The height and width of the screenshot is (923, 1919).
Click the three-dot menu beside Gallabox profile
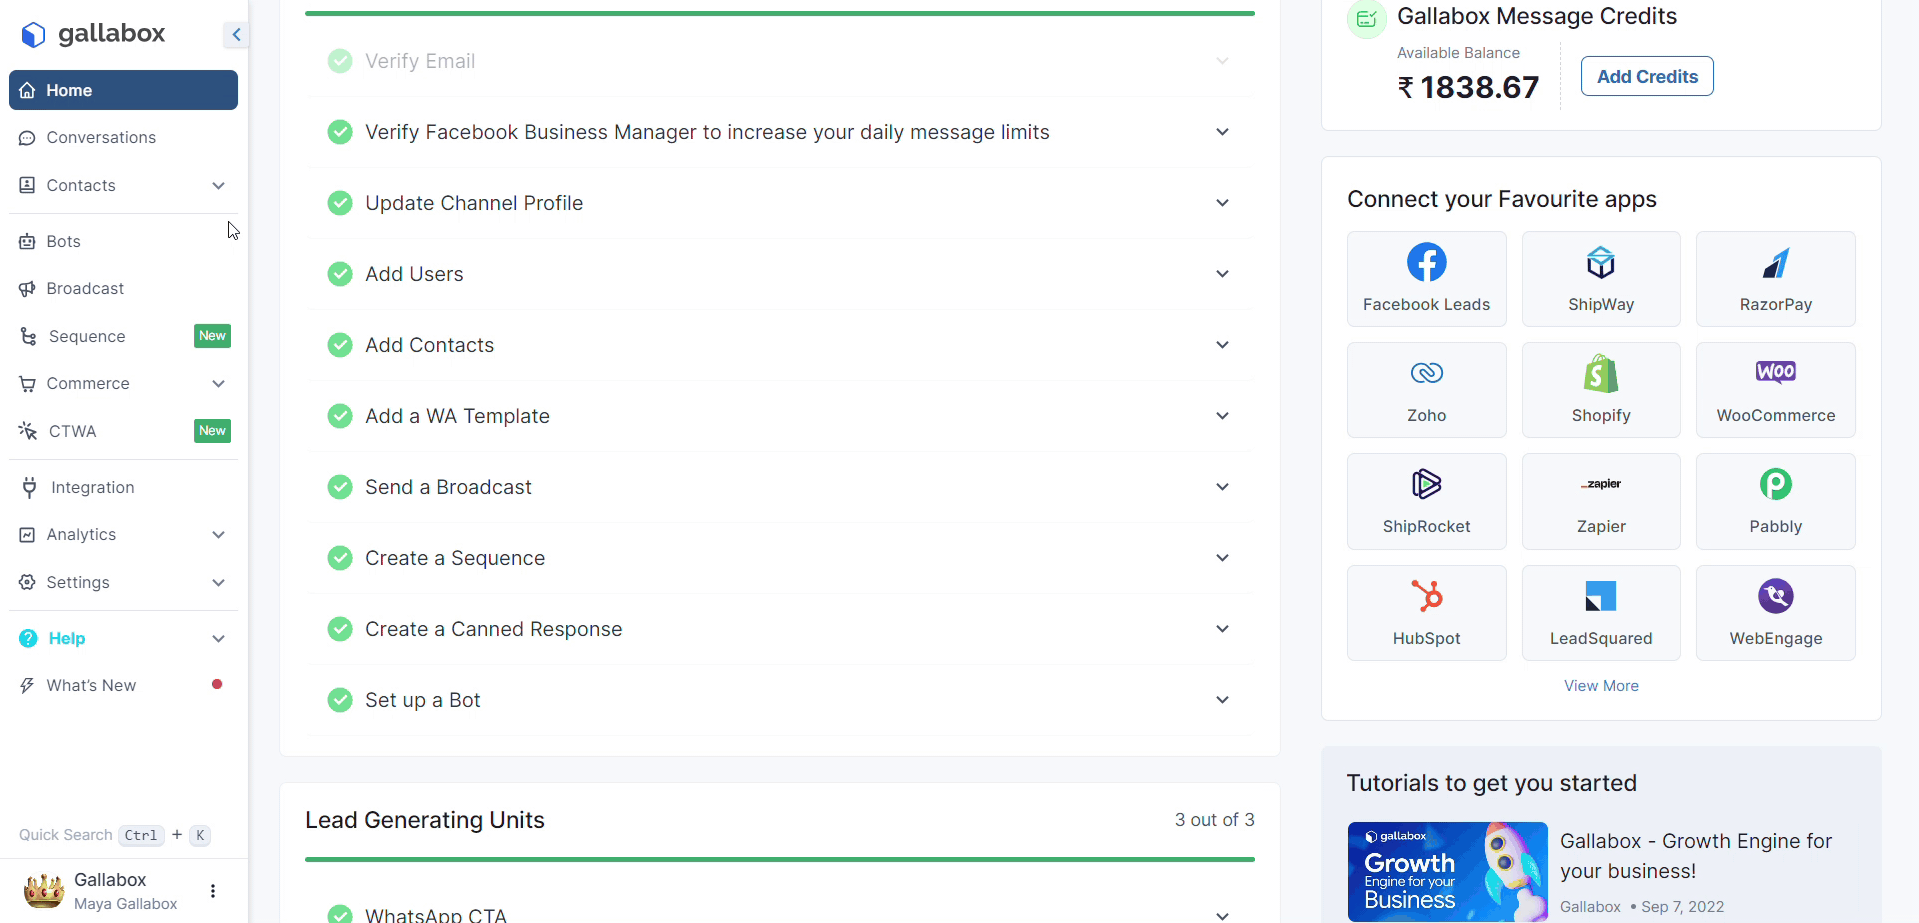point(212,891)
